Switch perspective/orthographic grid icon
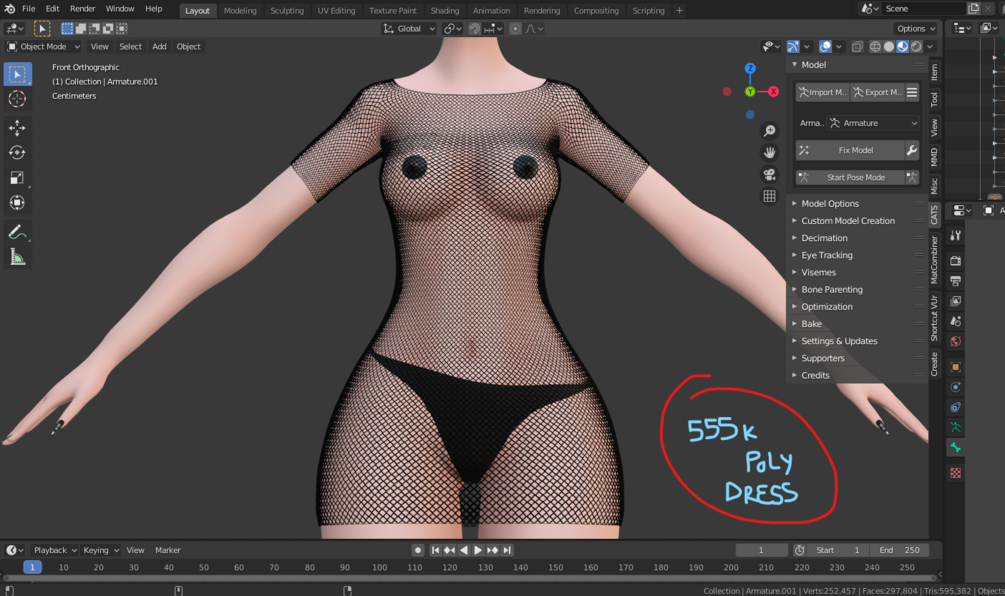Image resolution: width=1005 pixels, height=596 pixels. point(769,196)
